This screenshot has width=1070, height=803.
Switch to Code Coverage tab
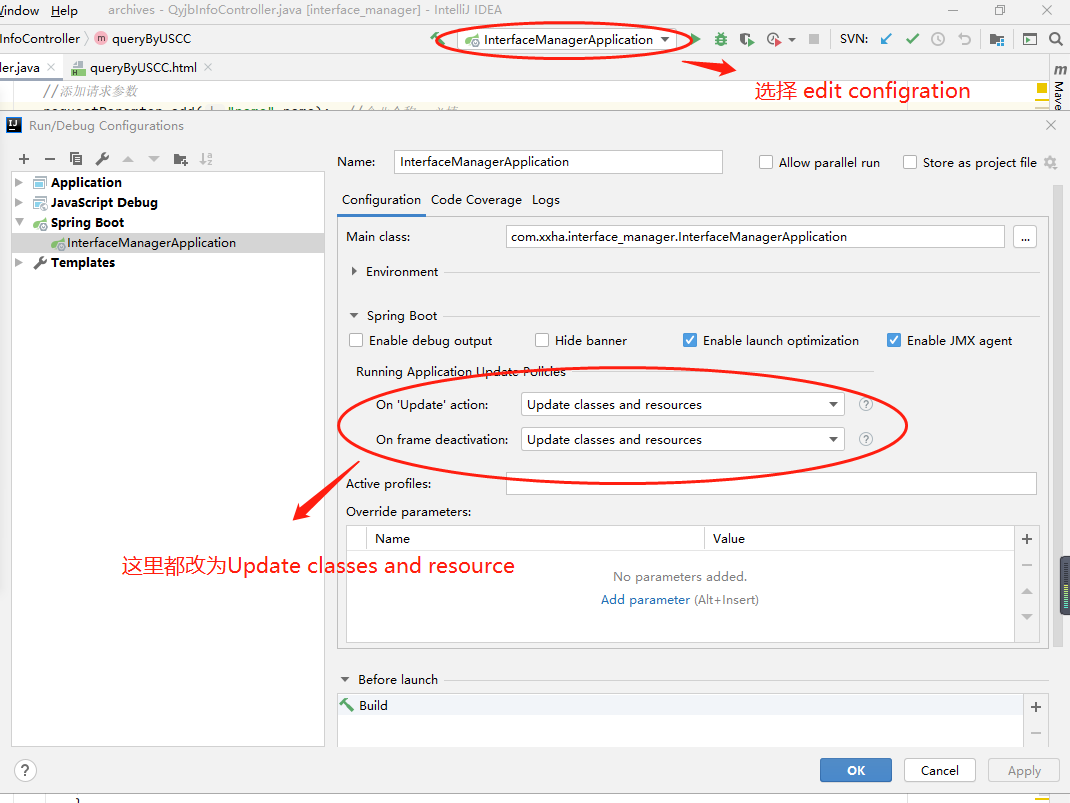coord(476,200)
